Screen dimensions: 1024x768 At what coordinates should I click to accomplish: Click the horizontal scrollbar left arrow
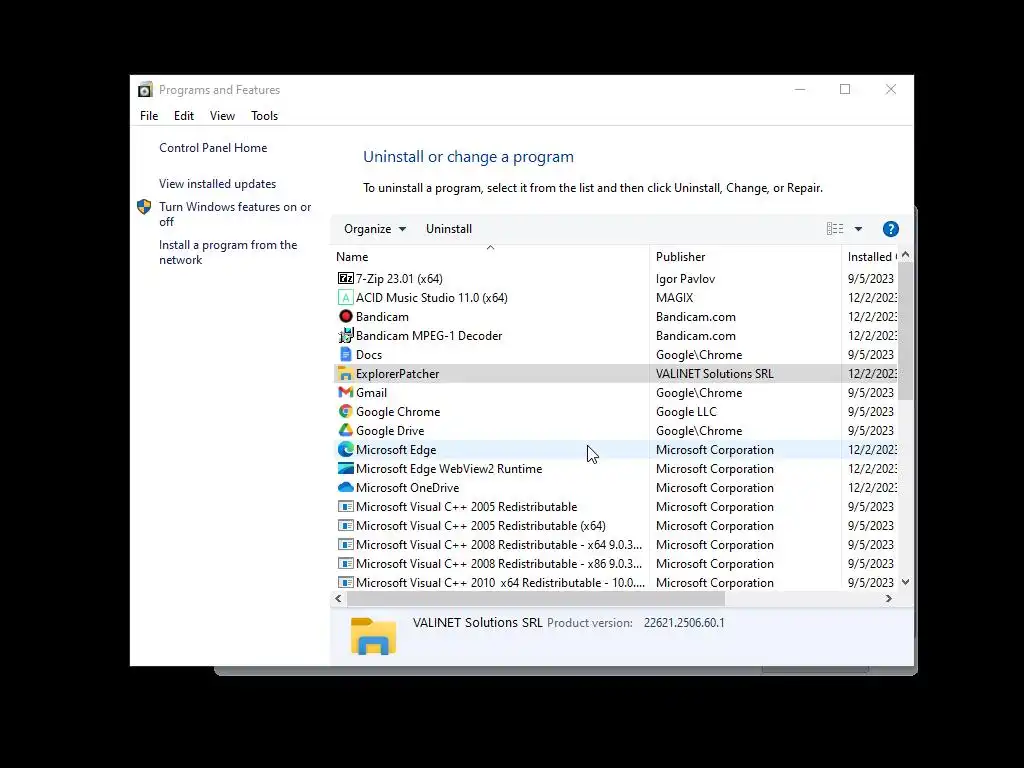338,598
